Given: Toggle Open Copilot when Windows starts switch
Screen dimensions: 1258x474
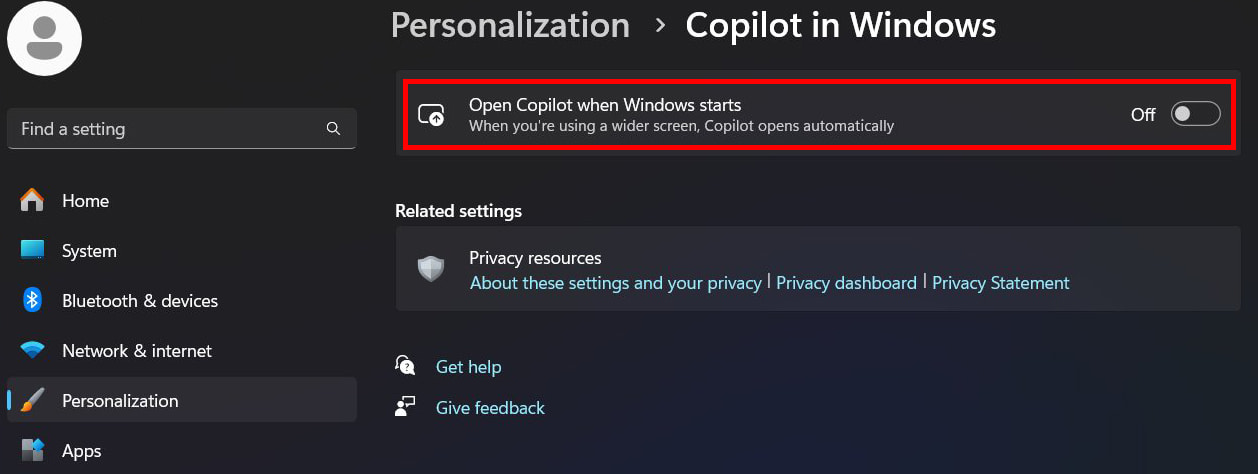Looking at the screenshot, I should (x=1196, y=114).
